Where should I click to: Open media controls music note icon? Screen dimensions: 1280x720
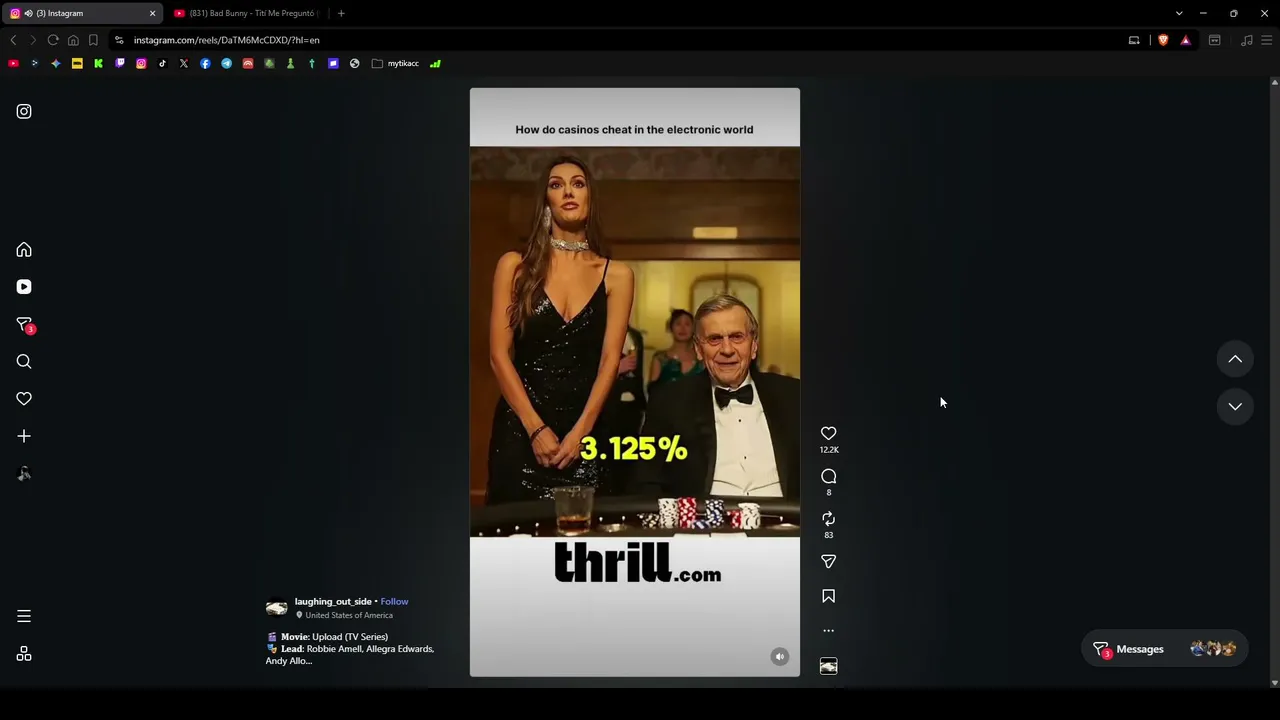click(x=1246, y=40)
